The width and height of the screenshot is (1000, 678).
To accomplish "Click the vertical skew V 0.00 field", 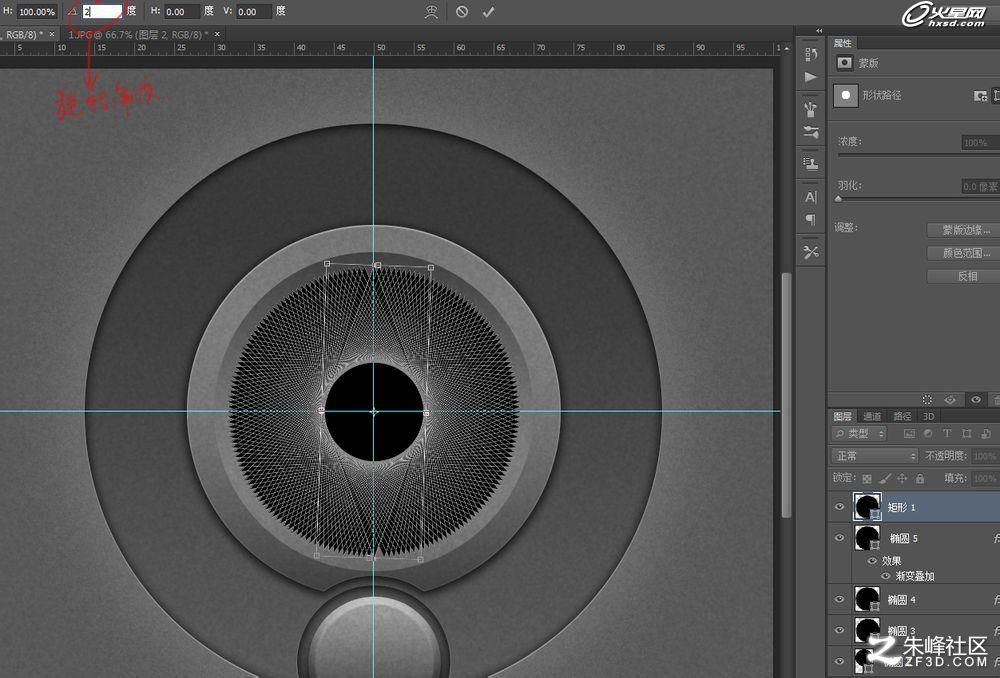I will 254,11.
